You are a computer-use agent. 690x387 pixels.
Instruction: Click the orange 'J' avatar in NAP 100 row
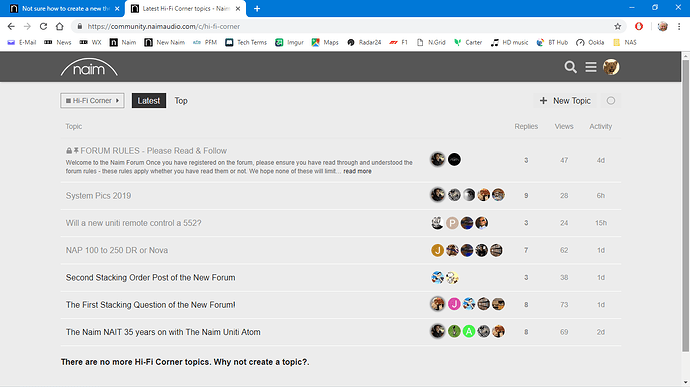click(437, 250)
